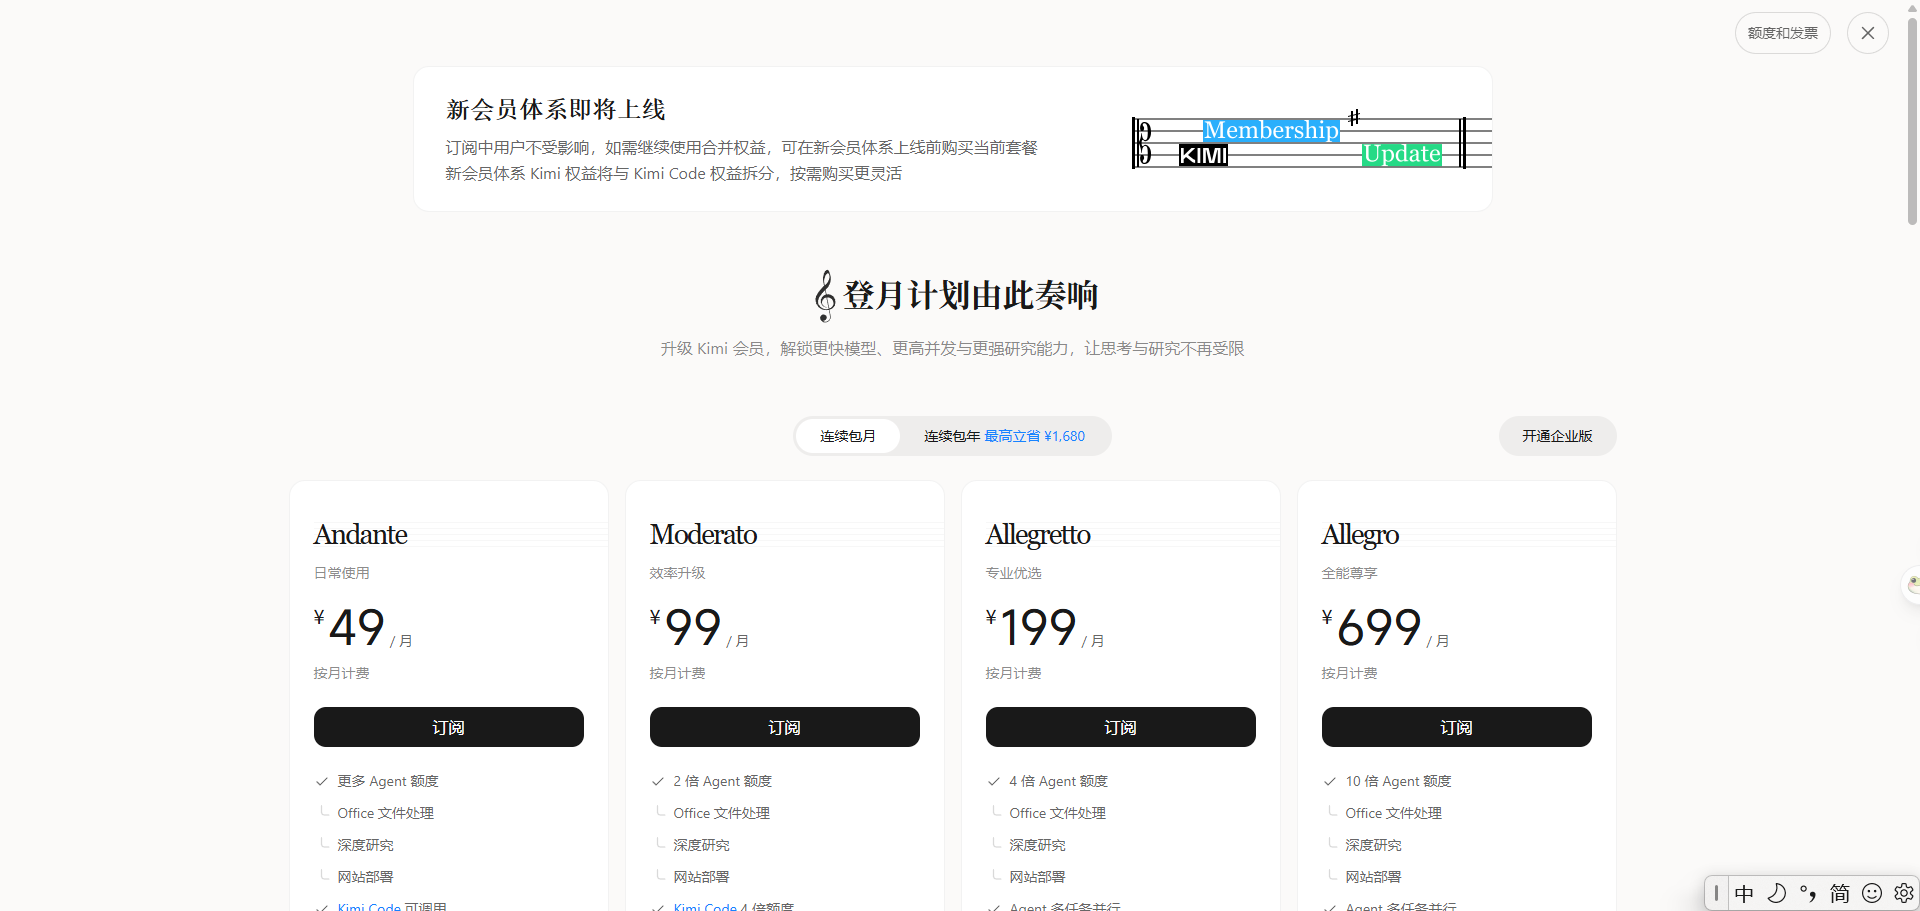This screenshot has height=911, width=1920.
Task: Open the IME settings gear
Action: point(1904,893)
